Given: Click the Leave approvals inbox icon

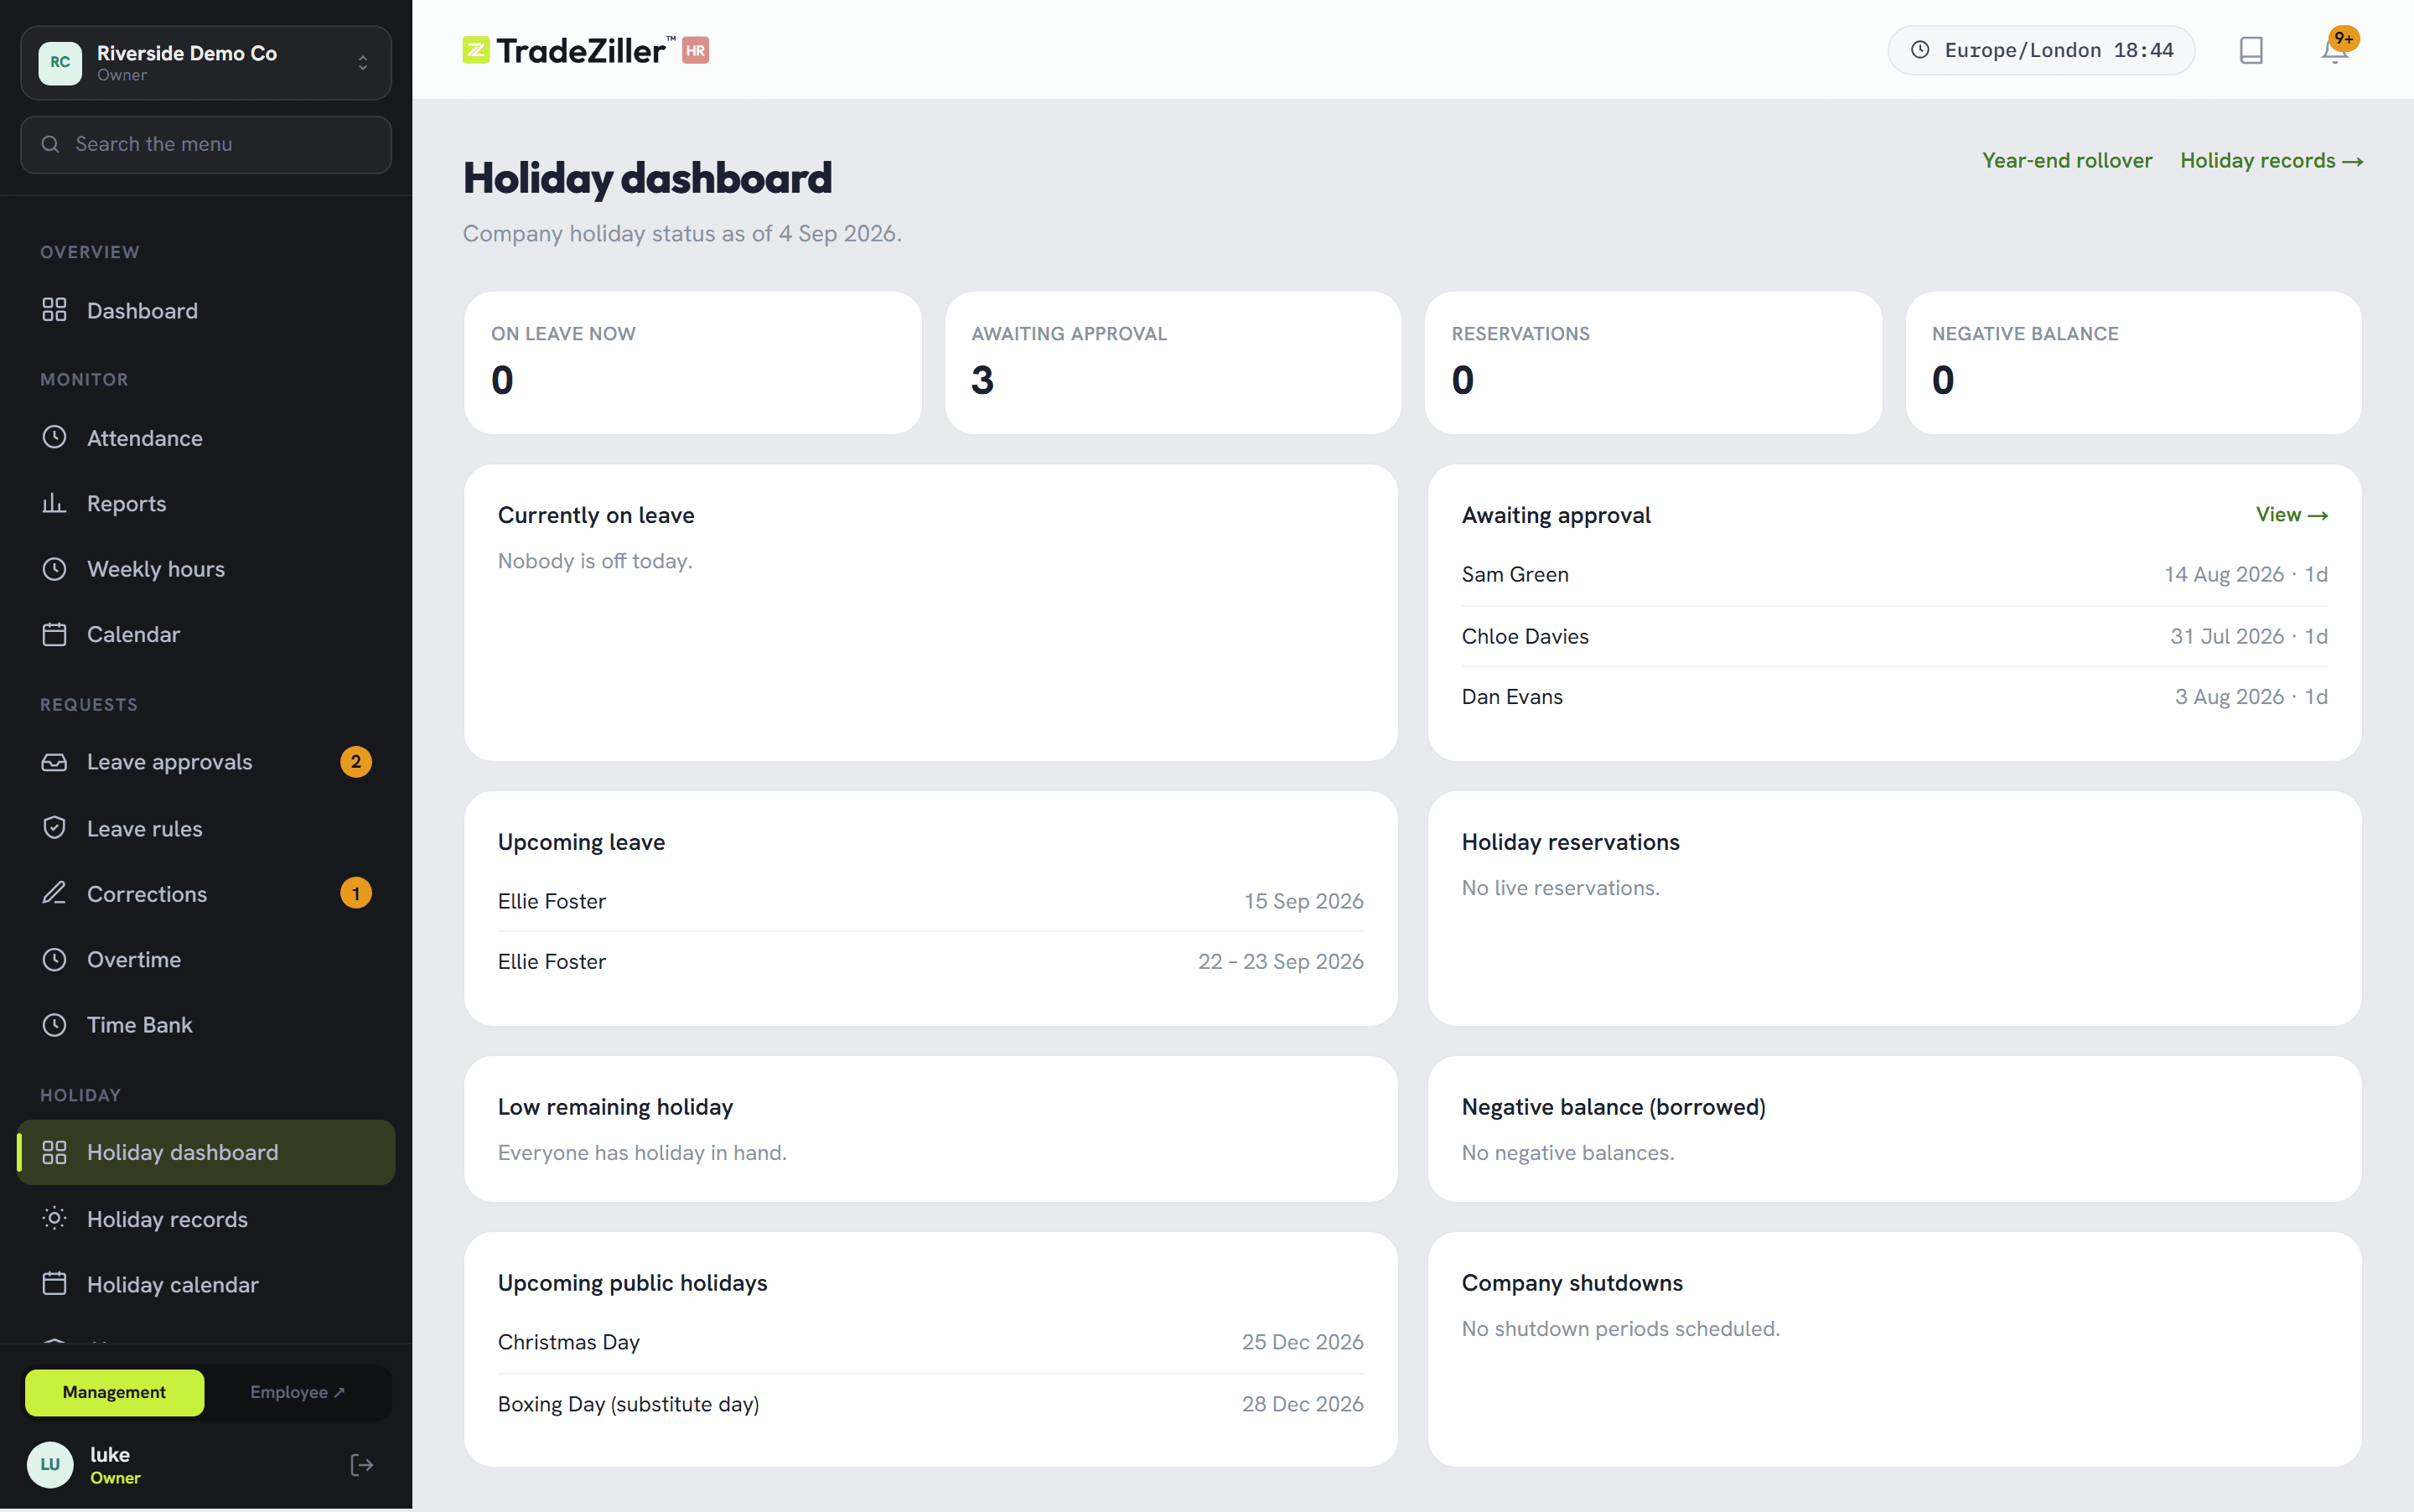Looking at the screenshot, I should click(54, 762).
